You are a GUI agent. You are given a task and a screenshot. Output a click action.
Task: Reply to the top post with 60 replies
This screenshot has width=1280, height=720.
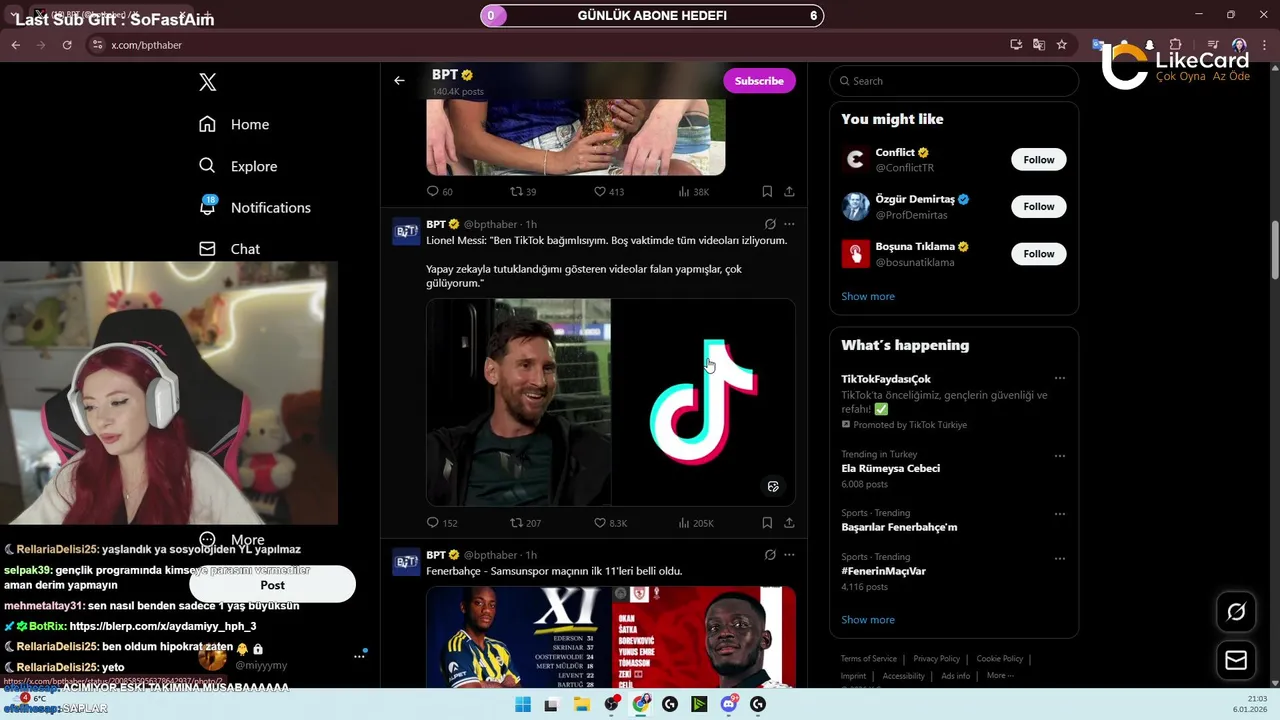click(x=439, y=191)
